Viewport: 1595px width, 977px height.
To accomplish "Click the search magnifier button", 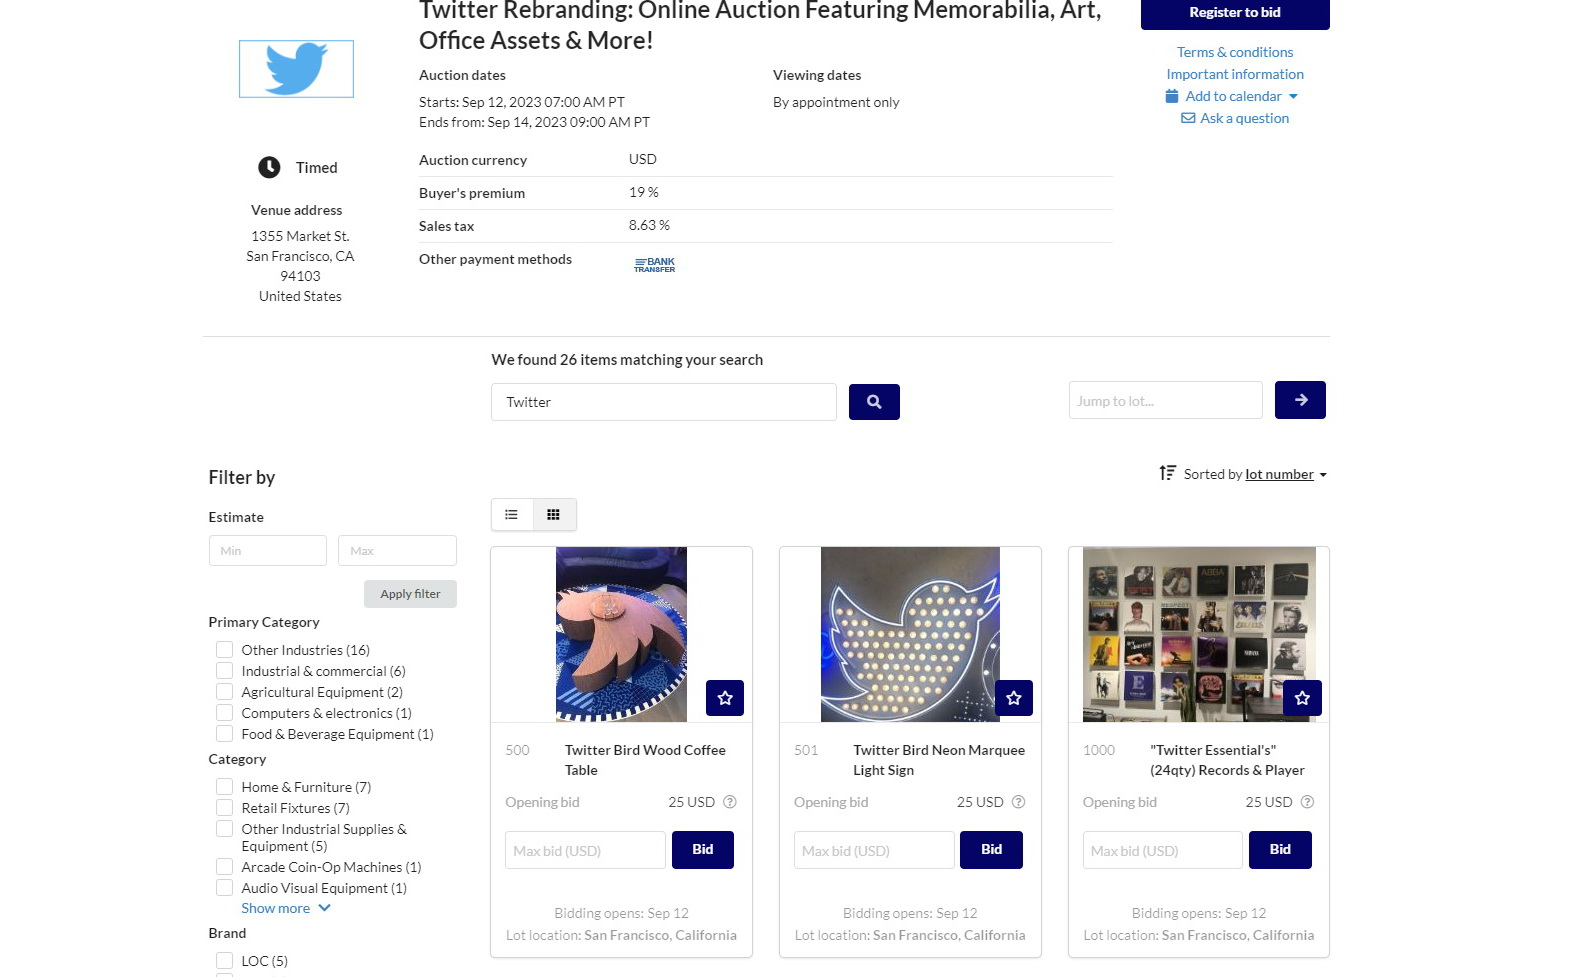I will tap(874, 402).
